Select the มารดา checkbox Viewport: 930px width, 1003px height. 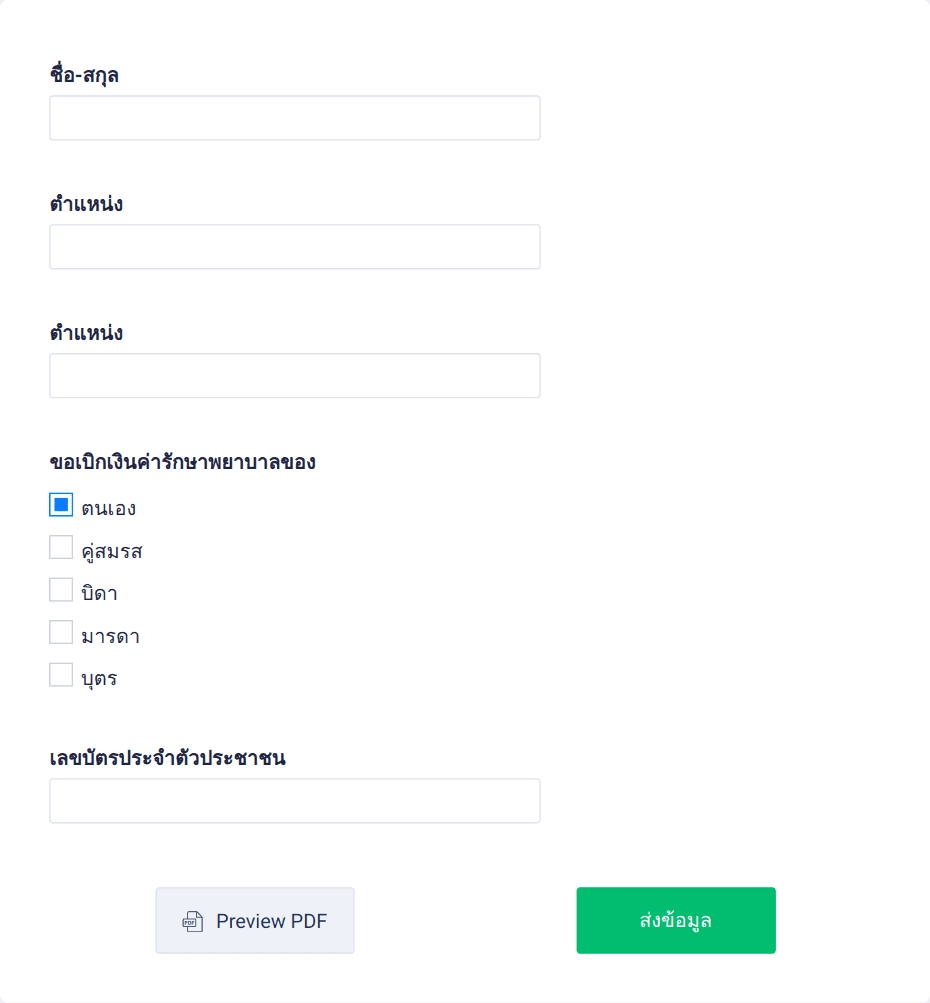pyautogui.click(x=61, y=632)
